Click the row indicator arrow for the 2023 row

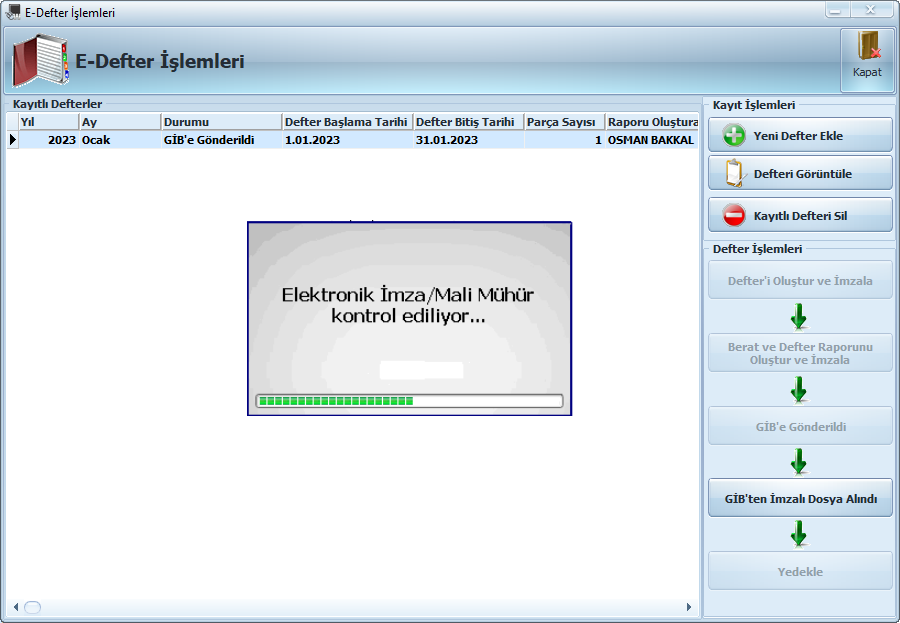(13, 140)
